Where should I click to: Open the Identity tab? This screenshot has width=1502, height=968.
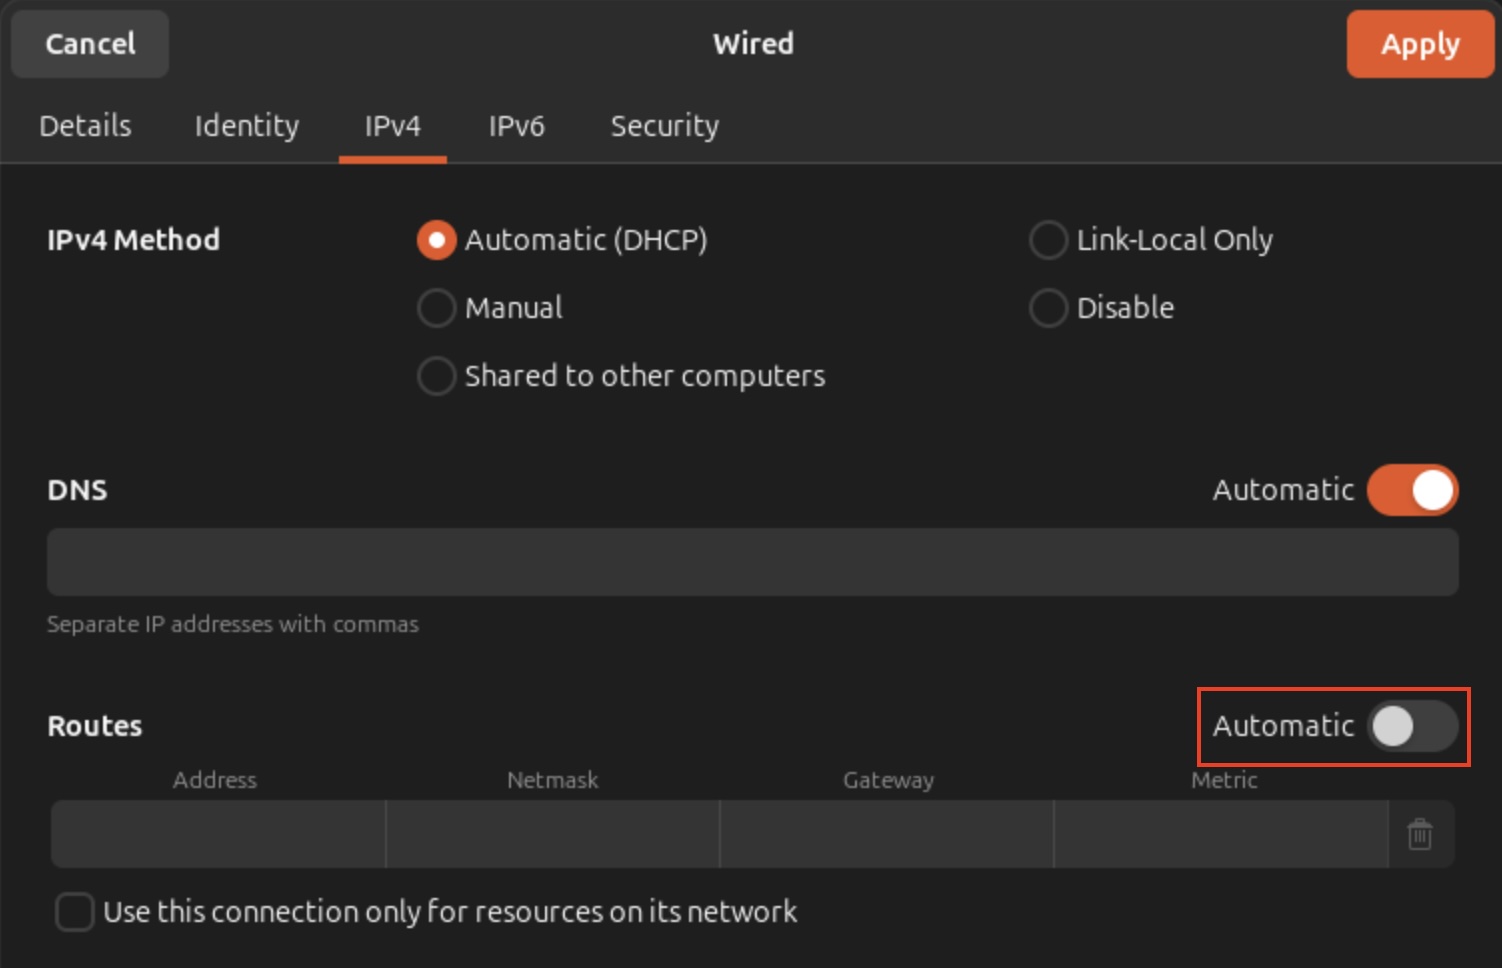[x=246, y=126]
